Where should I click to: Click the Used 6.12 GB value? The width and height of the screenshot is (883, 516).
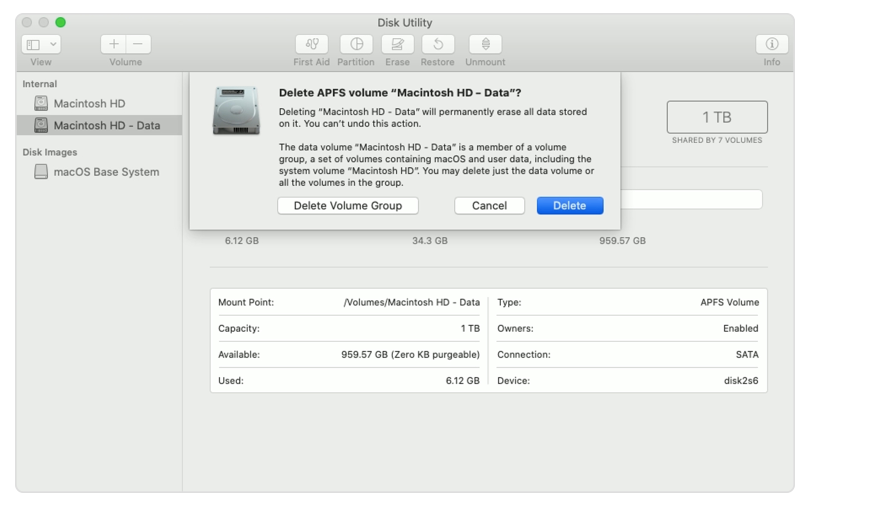[462, 381]
